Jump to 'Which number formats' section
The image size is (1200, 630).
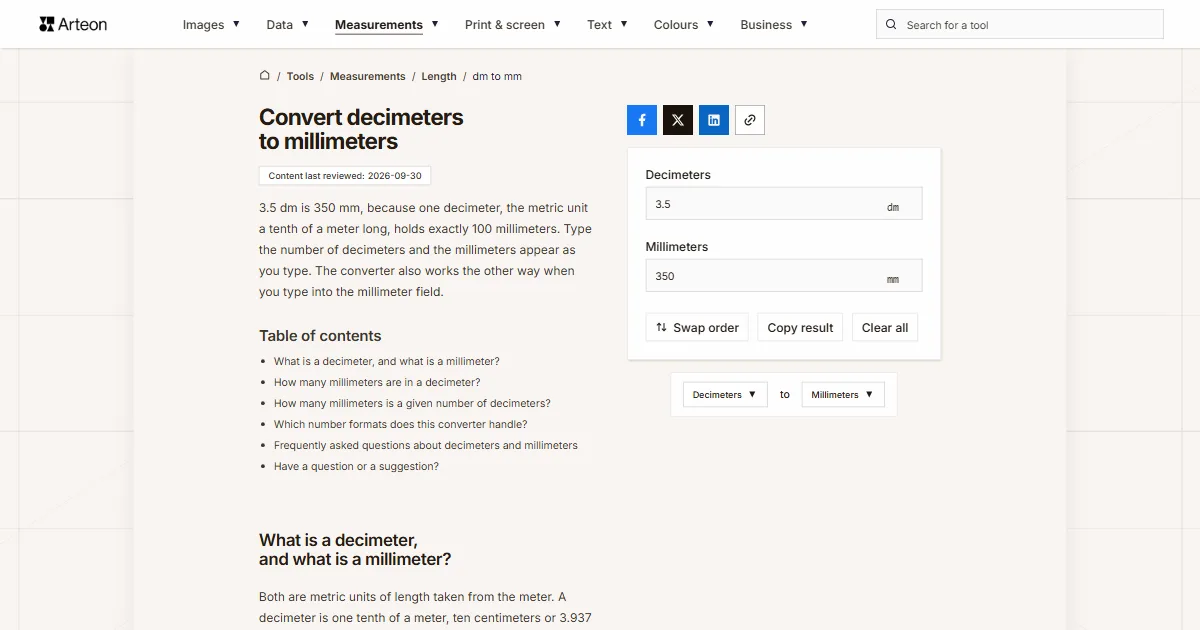(x=401, y=424)
